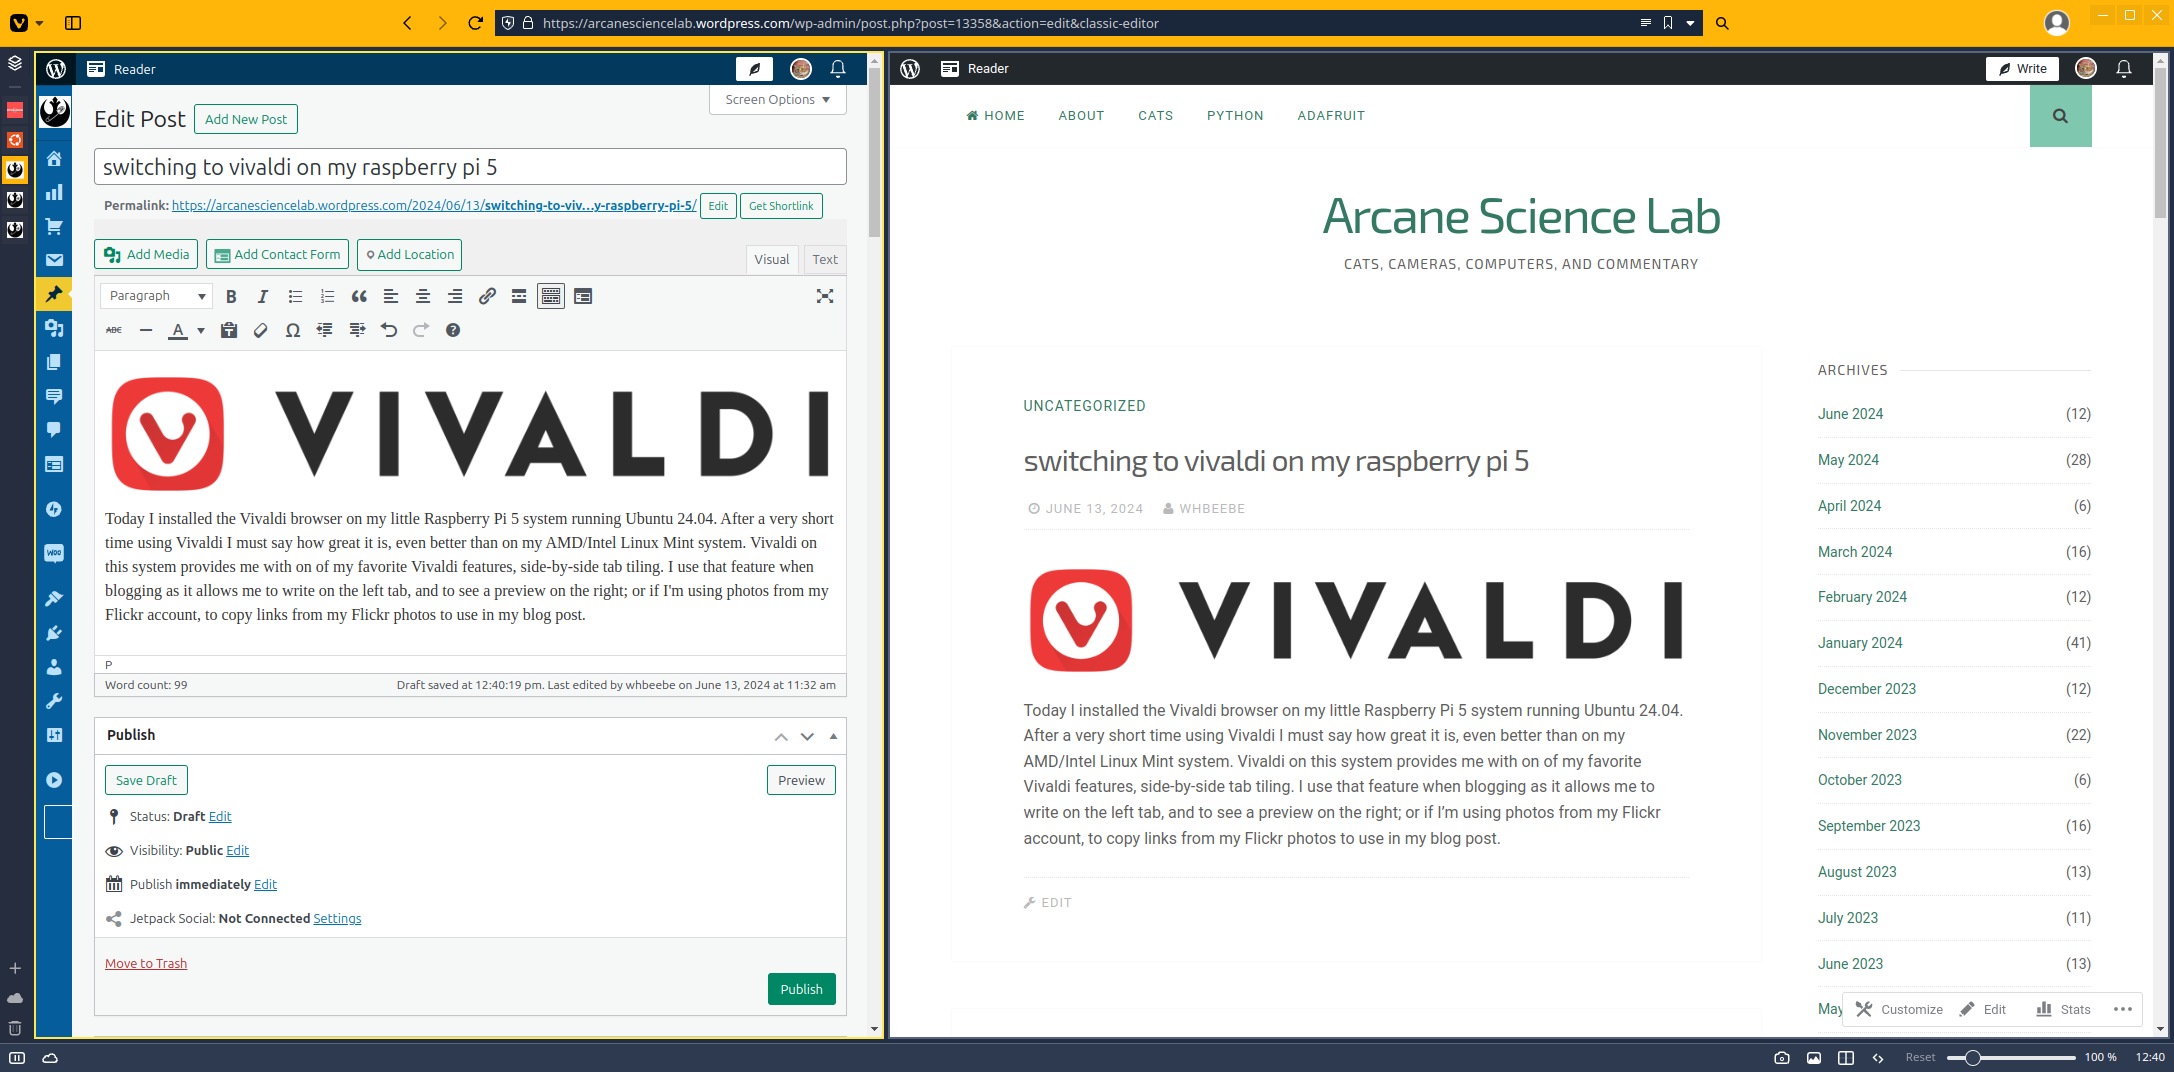Toggle the editor toolbar kitchen sink

[551, 296]
